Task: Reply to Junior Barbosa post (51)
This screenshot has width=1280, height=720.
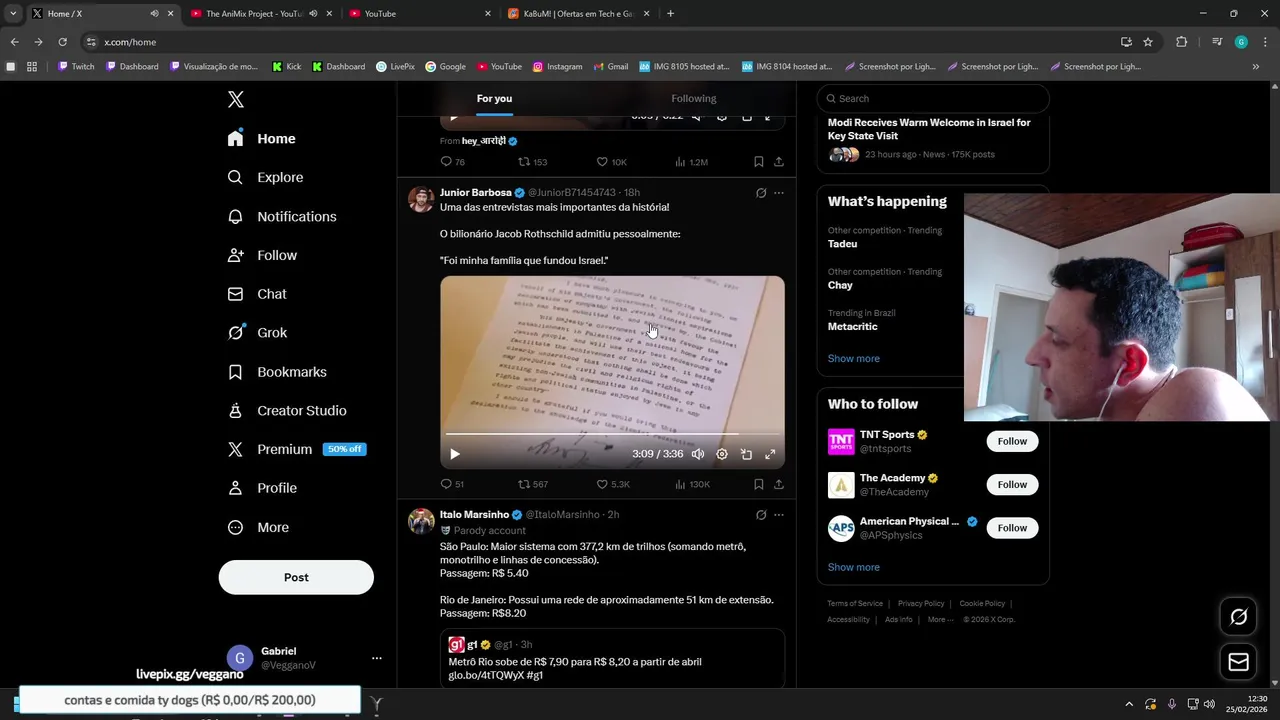Action: click(452, 484)
